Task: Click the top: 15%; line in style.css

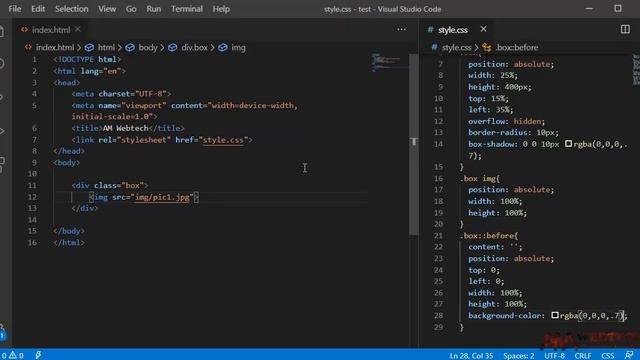Action: click(488, 98)
